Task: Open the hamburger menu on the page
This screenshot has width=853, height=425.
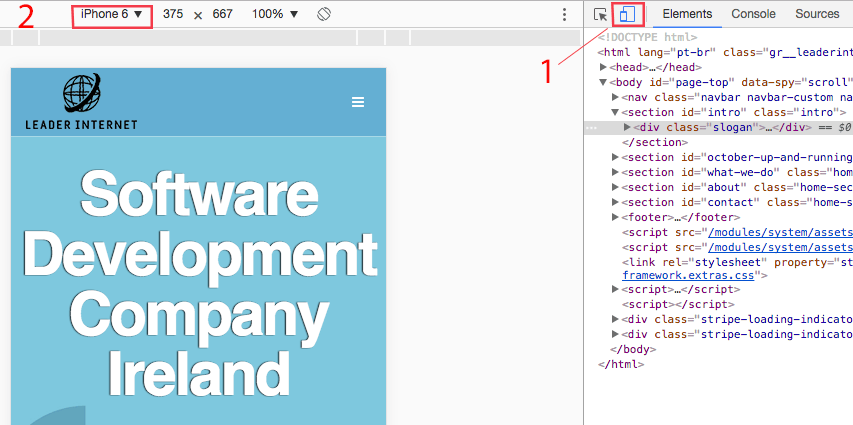Action: [x=358, y=102]
